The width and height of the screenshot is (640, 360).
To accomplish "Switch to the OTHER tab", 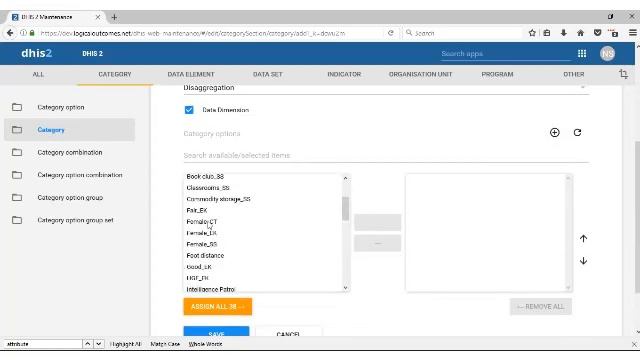I will coord(573,74).
